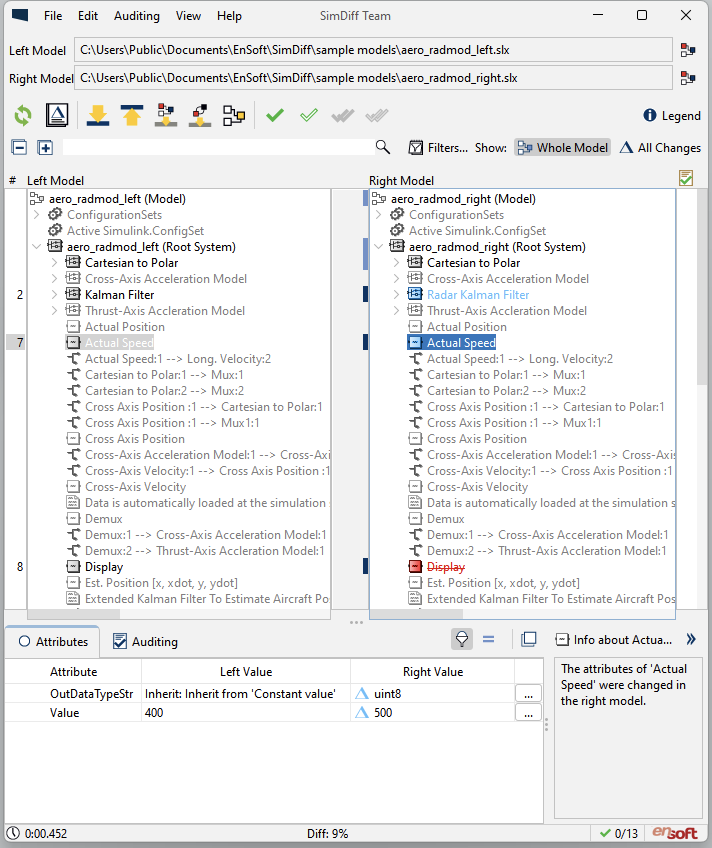Expand right ConfigurationSets node
The image size is (712, 848).
tap(378, 215)
